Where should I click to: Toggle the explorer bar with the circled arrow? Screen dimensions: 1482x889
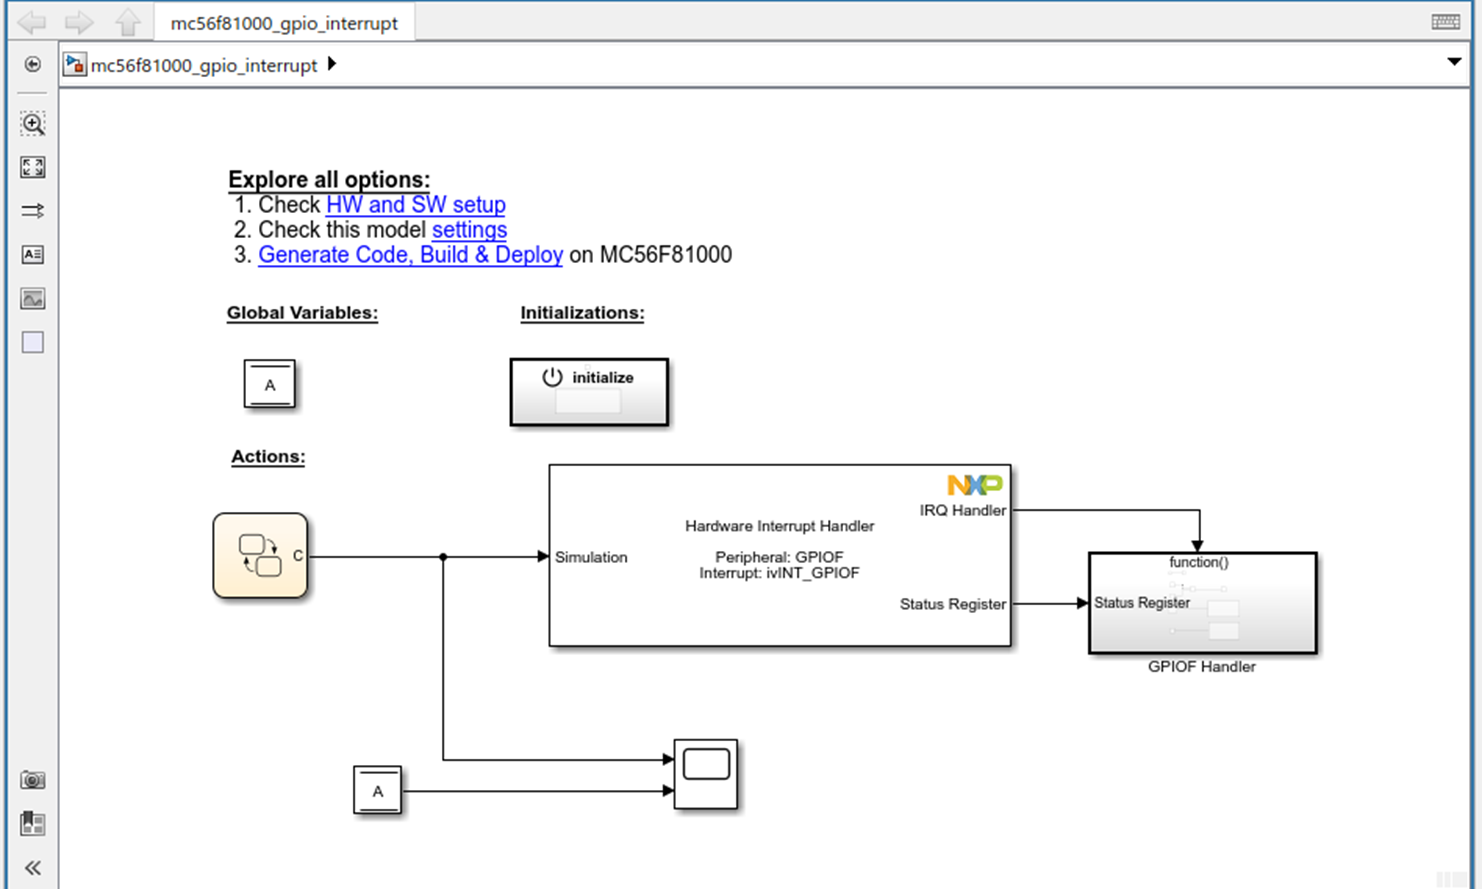[33, 64]
